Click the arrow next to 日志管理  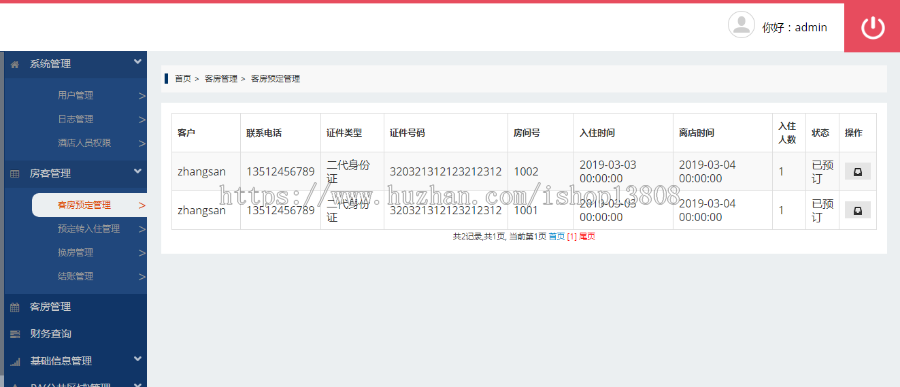[x=142, y=120]
